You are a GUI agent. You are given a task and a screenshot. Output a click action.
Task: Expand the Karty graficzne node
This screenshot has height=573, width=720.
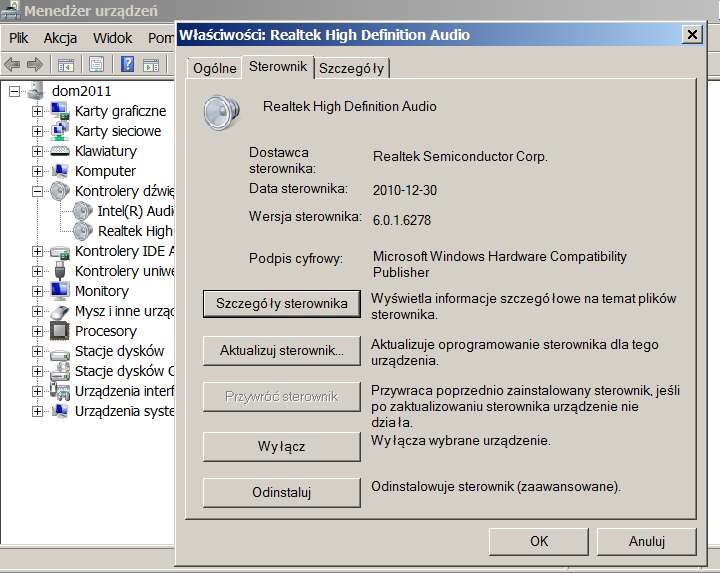[x=38, y=111]
